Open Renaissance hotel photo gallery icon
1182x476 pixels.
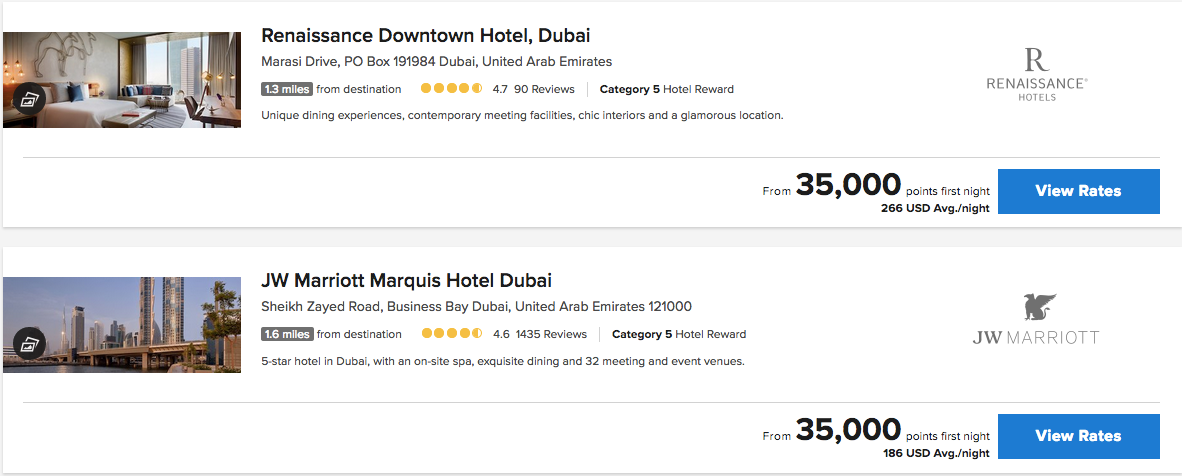click(27, 98)
